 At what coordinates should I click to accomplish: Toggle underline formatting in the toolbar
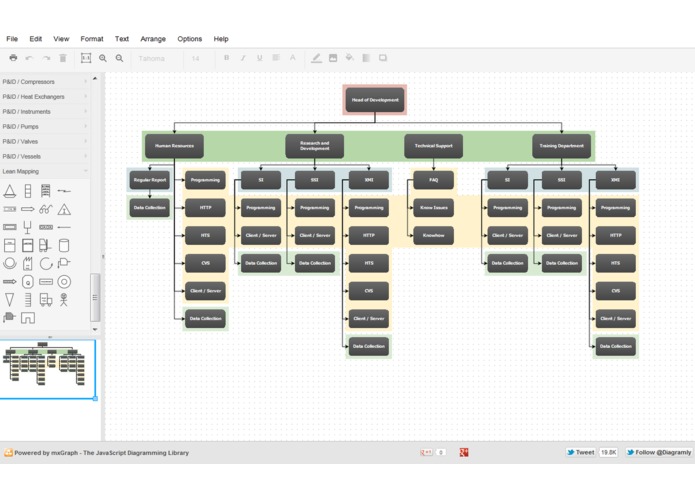pyautogui.click(x=259, y=58)
